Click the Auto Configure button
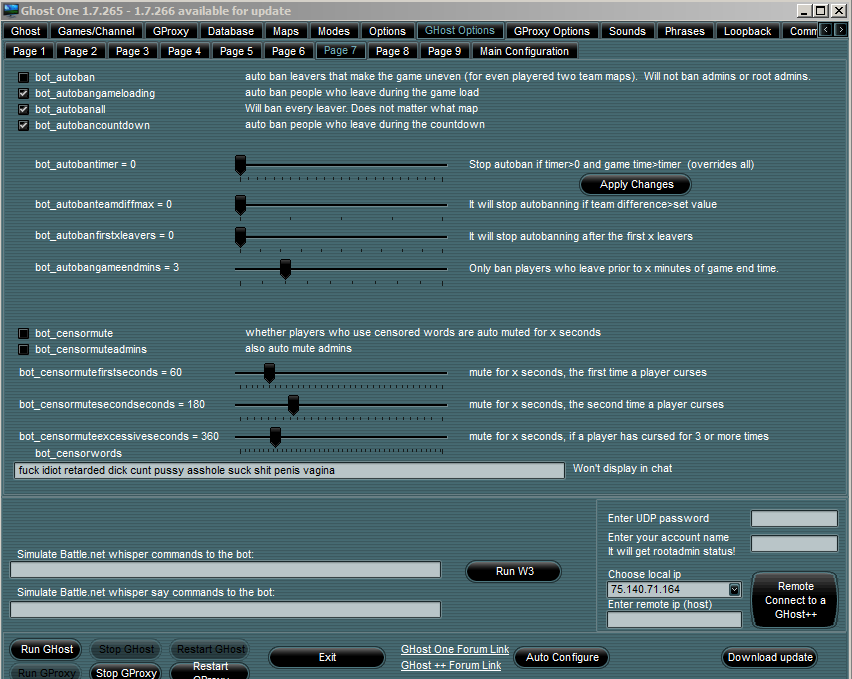 (x=562, y=657)
